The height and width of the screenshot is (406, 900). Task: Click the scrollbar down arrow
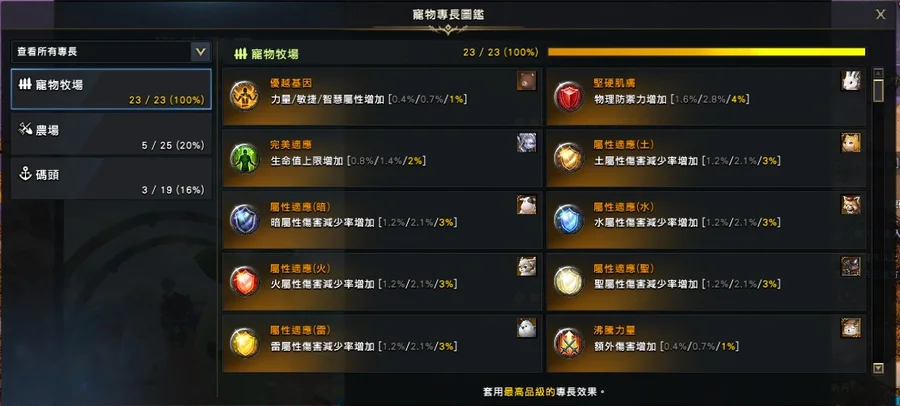(878, 368)
